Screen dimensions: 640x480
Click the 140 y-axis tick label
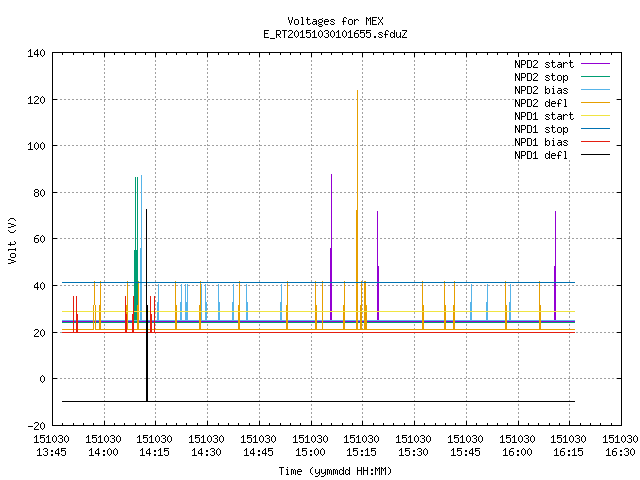click(x=36, y=53)
